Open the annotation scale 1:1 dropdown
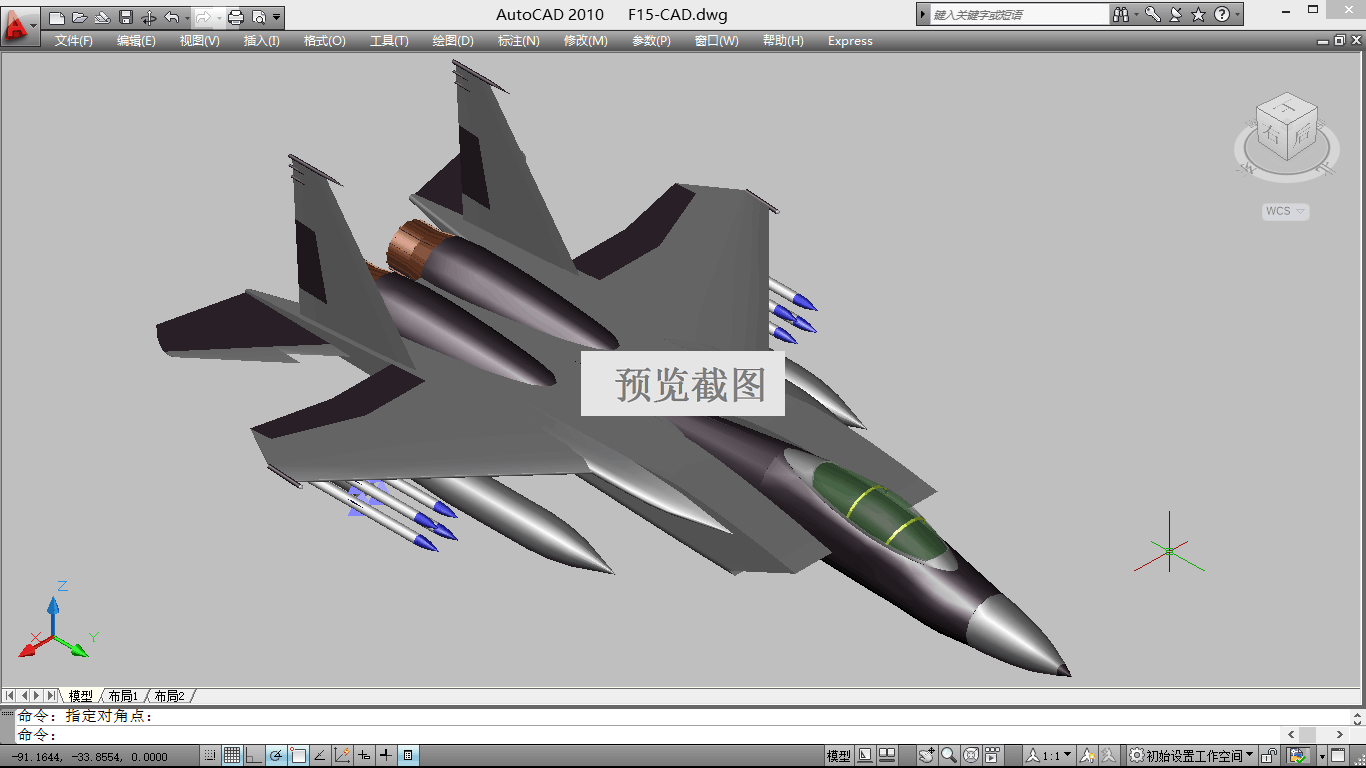 tap(1048, 756)
